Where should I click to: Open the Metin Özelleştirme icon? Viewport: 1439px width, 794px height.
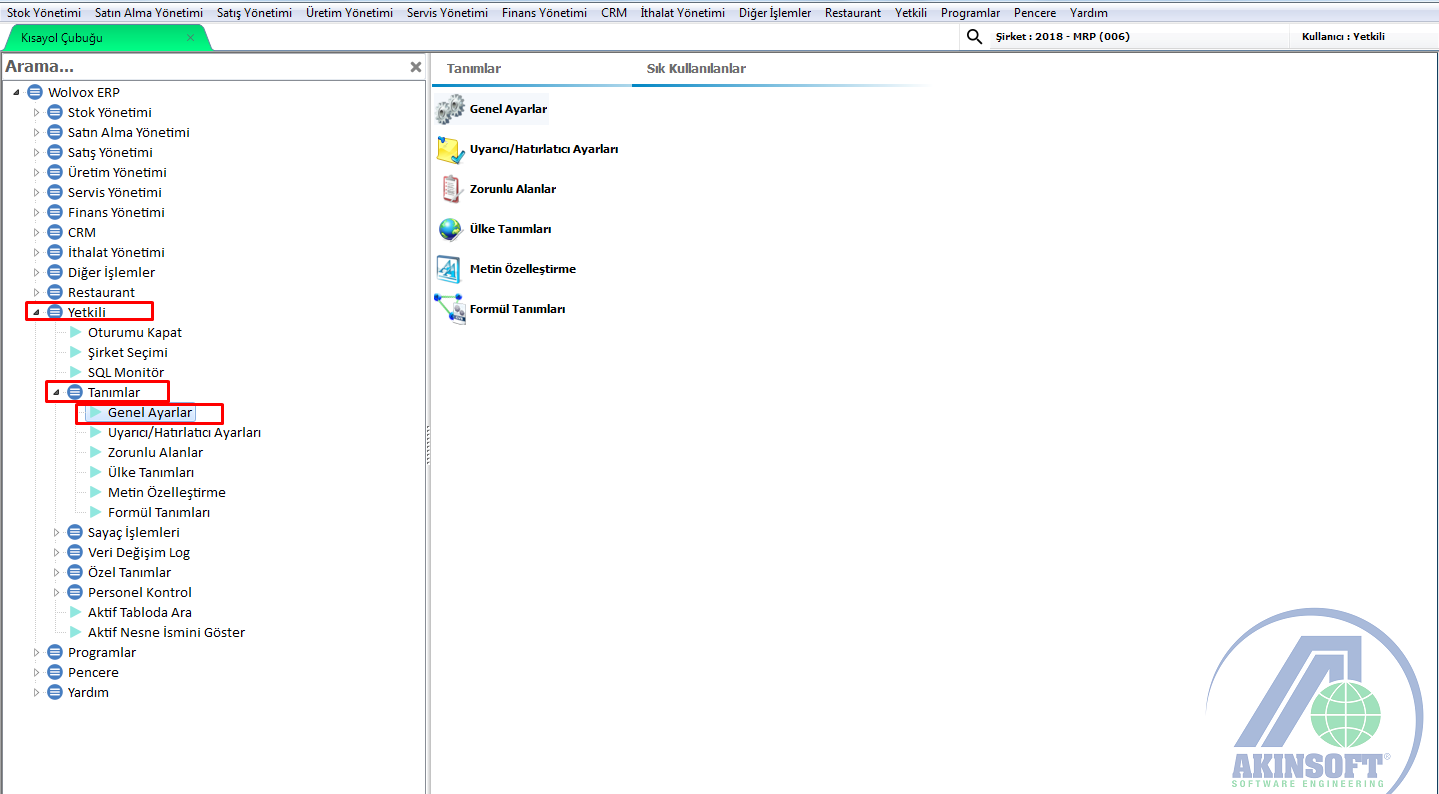(x=449, y=269)
